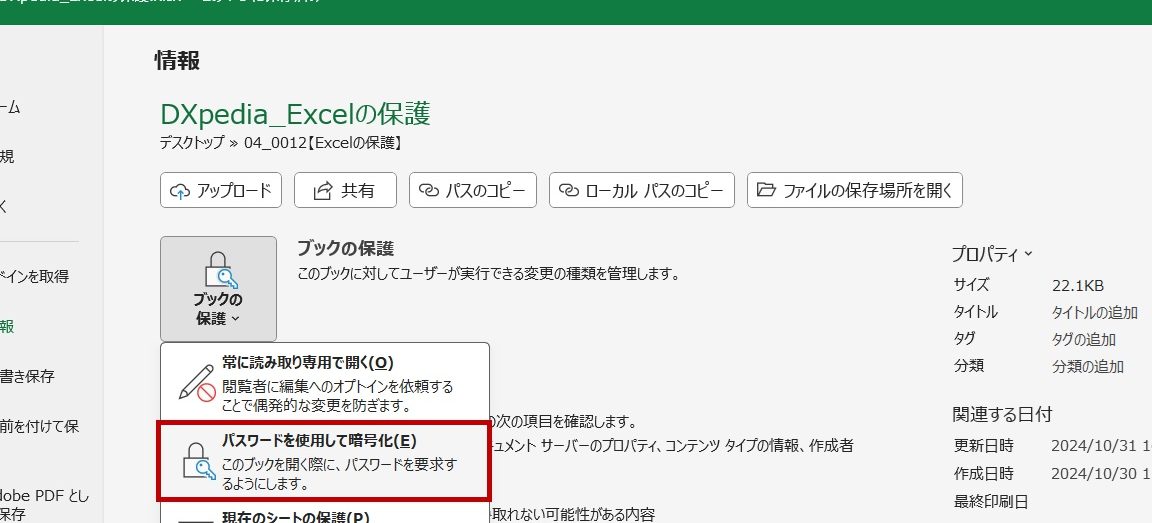Click the link icon beside ローカル パスのコピー
1152x523 pixels.
click(x=569, y=191)
